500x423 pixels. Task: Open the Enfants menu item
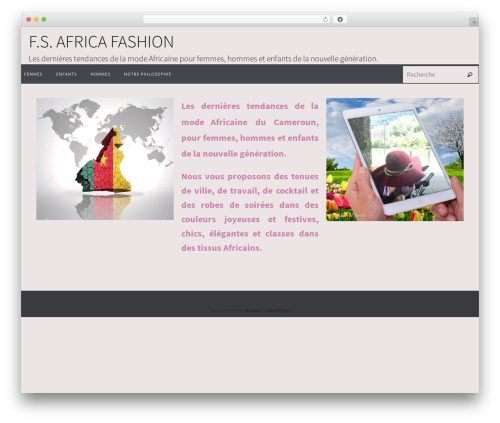pos(66,74)
